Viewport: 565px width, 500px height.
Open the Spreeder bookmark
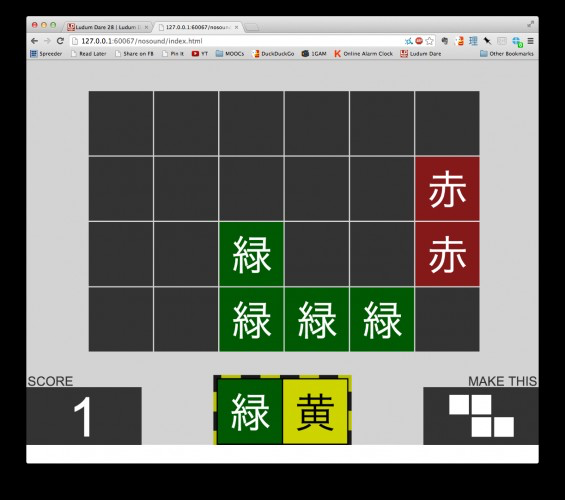[46, 54]
